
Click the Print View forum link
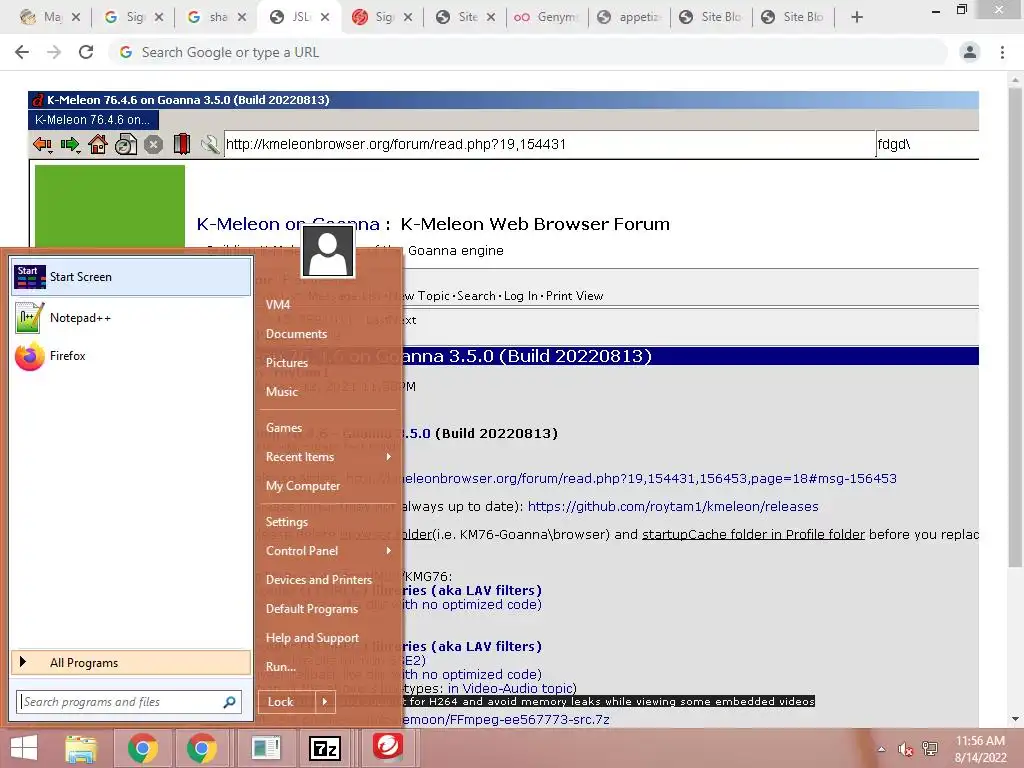coord(574,296)
